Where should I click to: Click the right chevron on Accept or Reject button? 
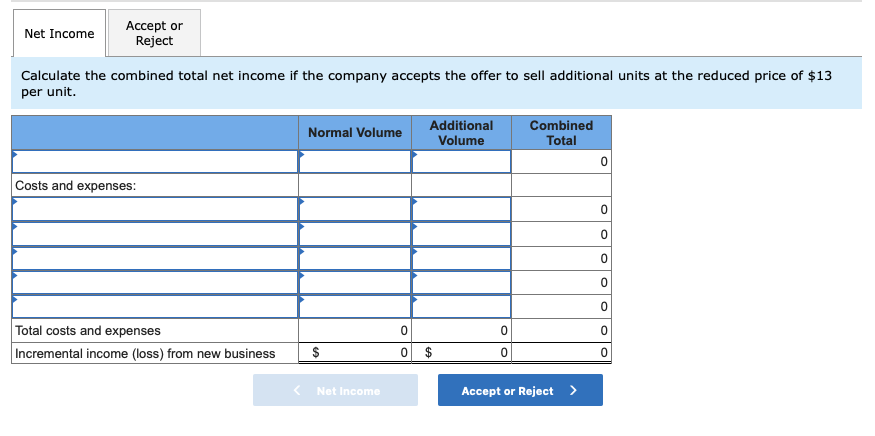click(573, 390)
